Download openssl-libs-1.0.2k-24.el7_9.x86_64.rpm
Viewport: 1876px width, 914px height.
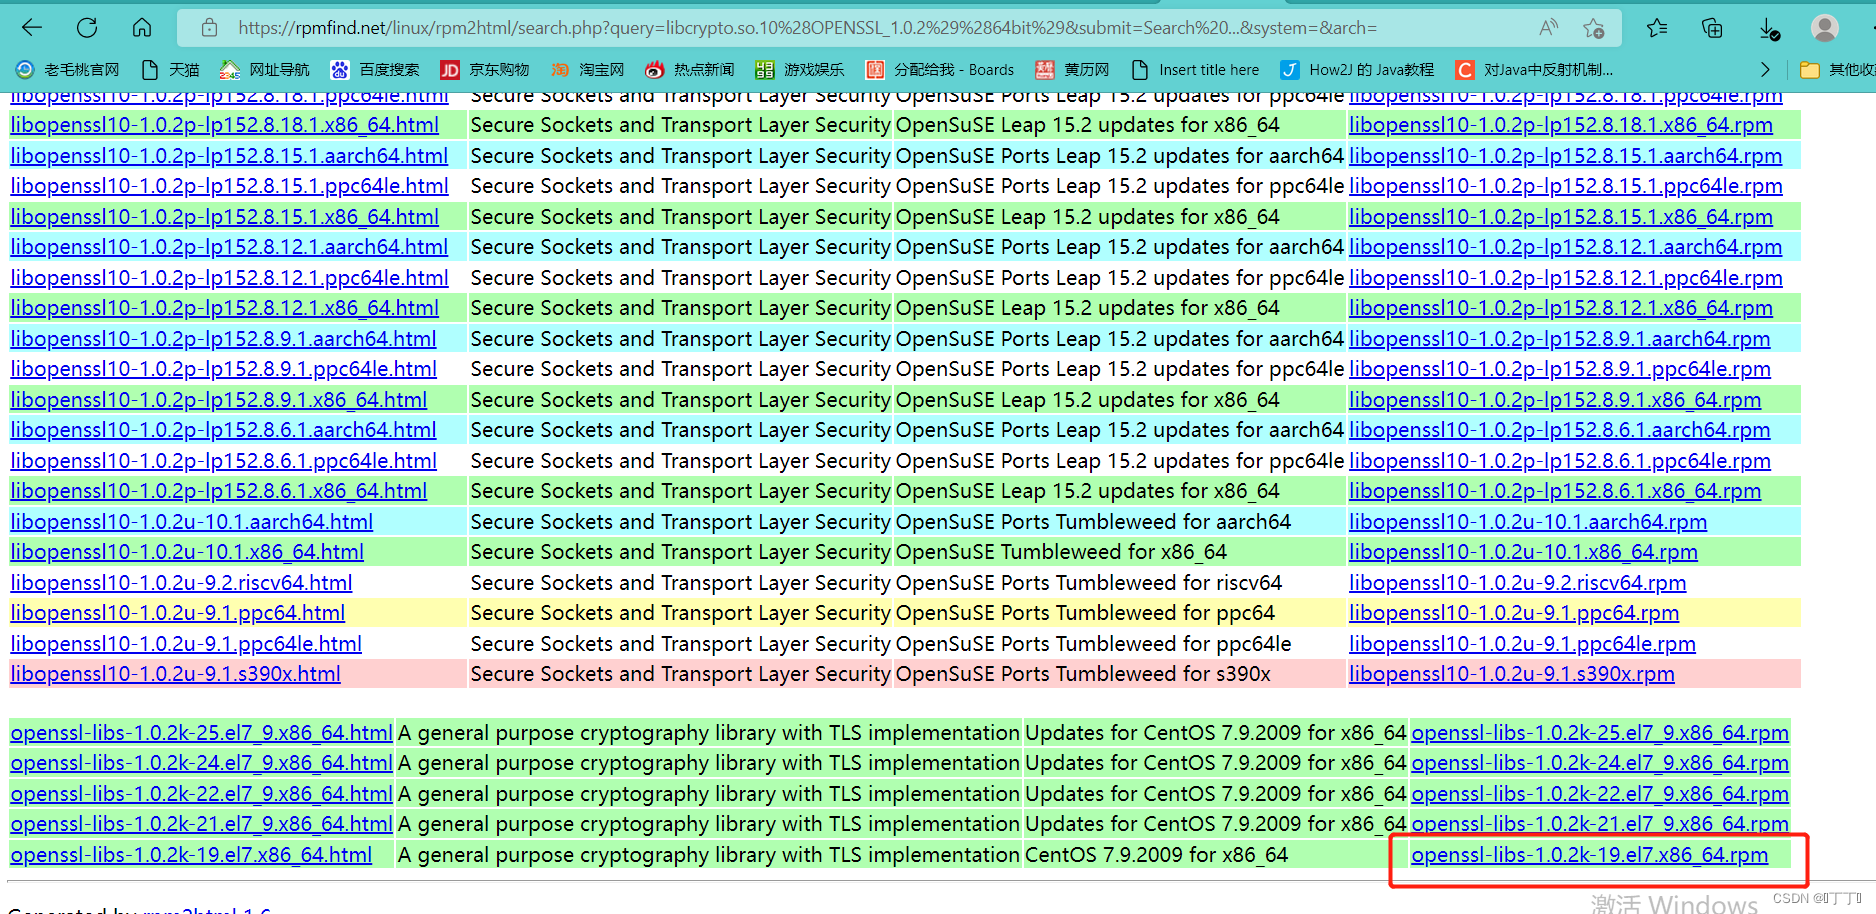tap(1600, 763)
